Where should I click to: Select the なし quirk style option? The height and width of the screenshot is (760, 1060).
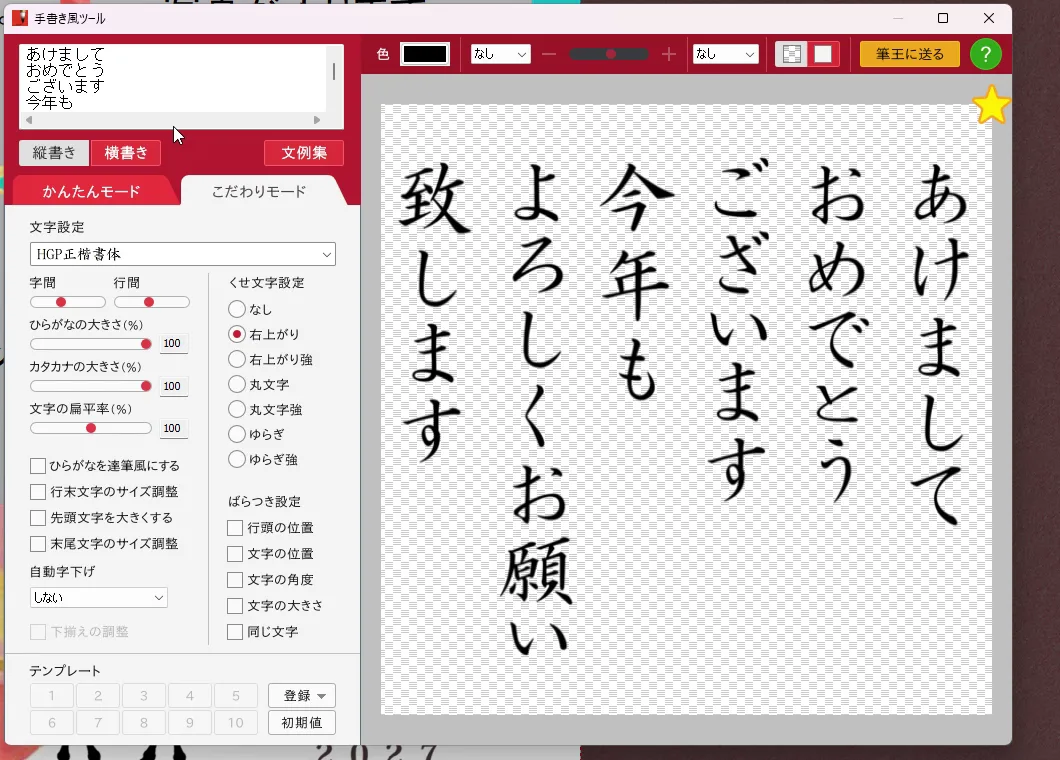pyautogui.click(x=237, y=309)
